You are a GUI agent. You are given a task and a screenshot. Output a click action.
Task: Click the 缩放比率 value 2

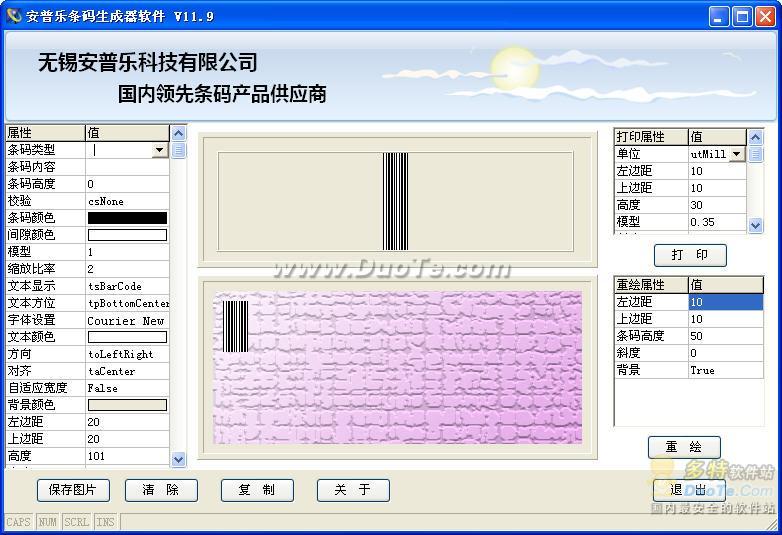(x=127, y=269)
